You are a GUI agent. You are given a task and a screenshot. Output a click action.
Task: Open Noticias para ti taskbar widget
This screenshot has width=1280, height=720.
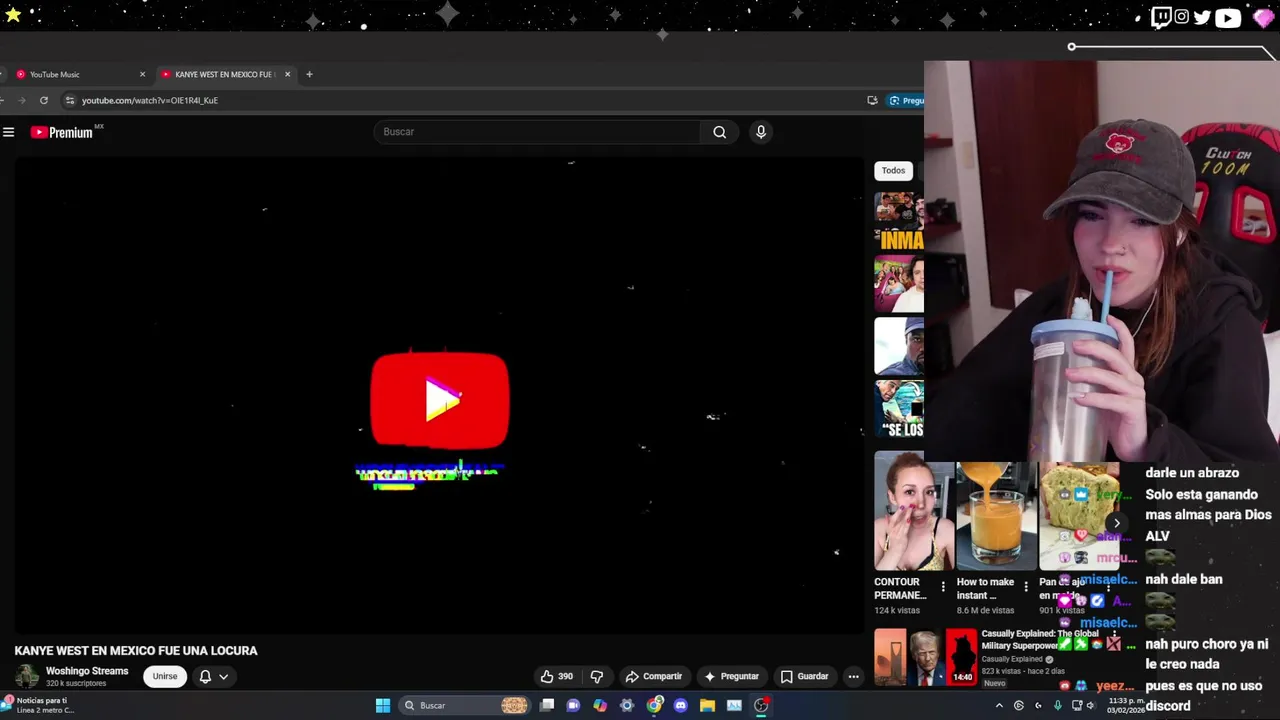click(x=38, y=705)
